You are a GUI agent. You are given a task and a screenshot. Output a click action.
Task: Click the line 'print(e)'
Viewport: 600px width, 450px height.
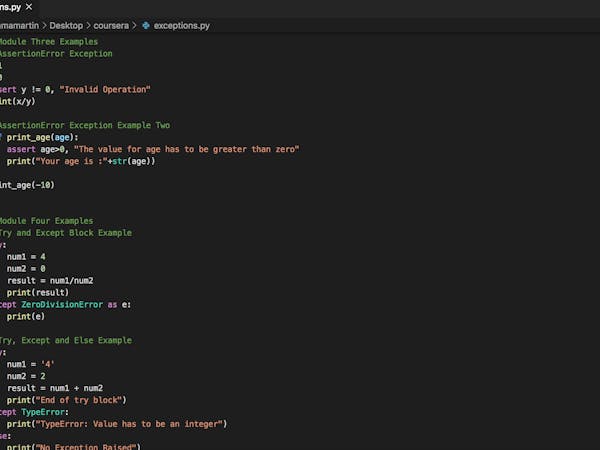26,316
